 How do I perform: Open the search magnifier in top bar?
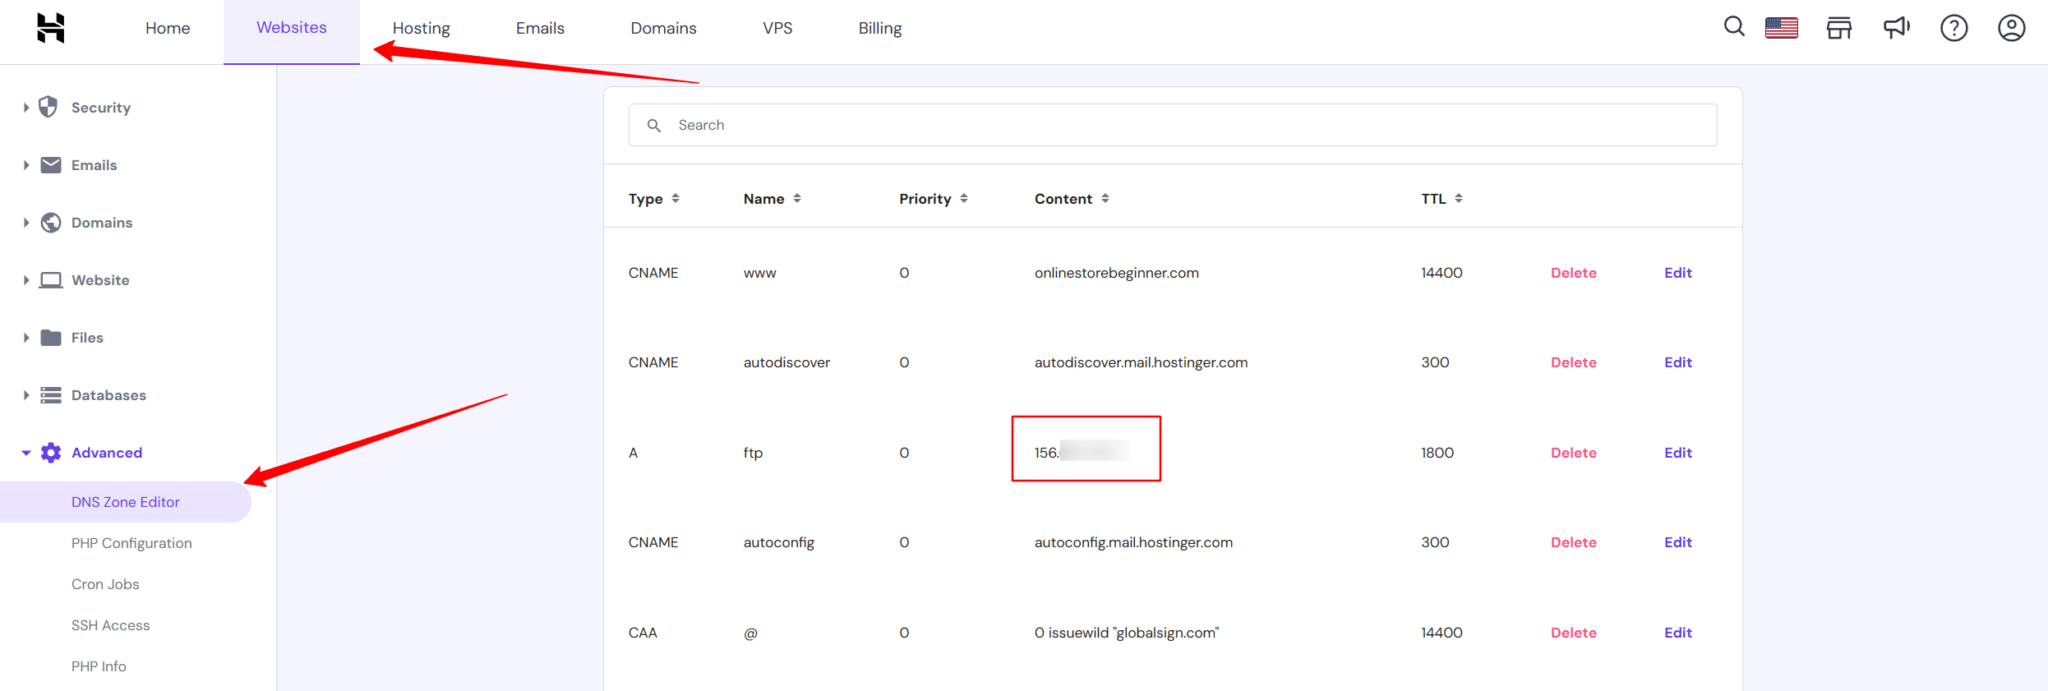pos(1734,27)
